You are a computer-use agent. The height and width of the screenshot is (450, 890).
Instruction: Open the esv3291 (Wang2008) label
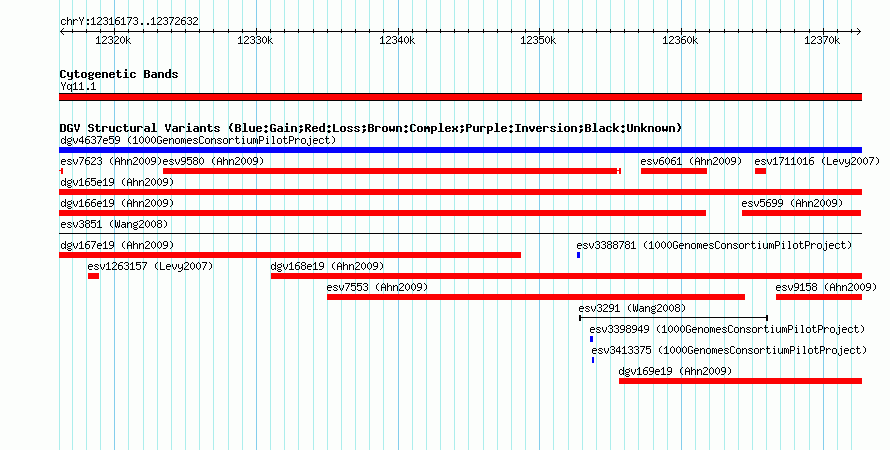(632, 308)
